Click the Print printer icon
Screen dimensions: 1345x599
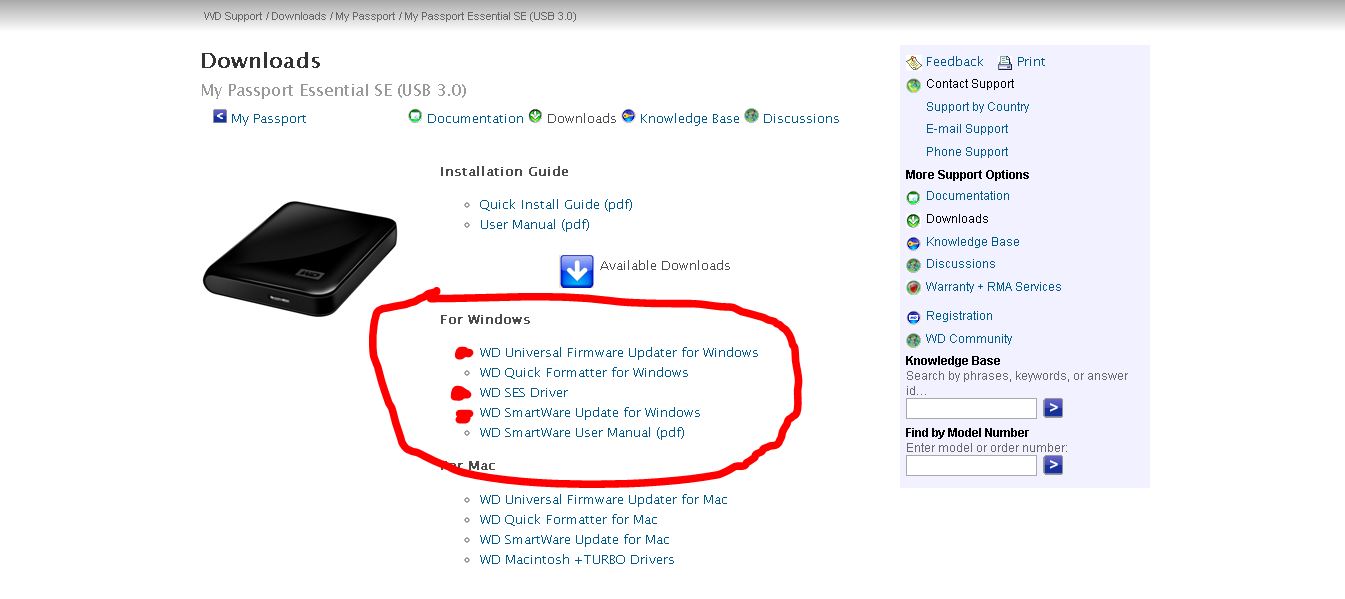click(x=1005, y=62)
